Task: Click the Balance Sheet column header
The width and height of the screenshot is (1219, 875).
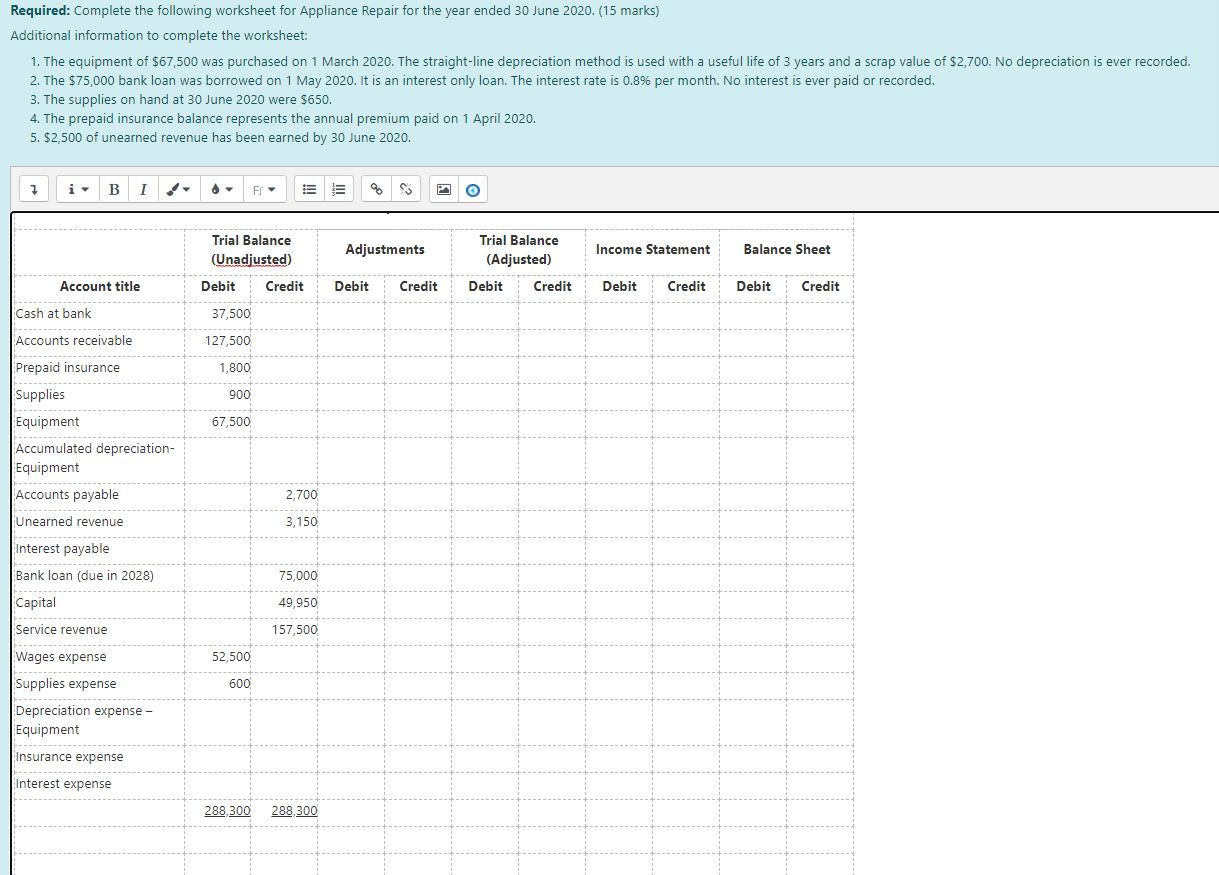Action: pyautogui.click(x=787, y=250)
